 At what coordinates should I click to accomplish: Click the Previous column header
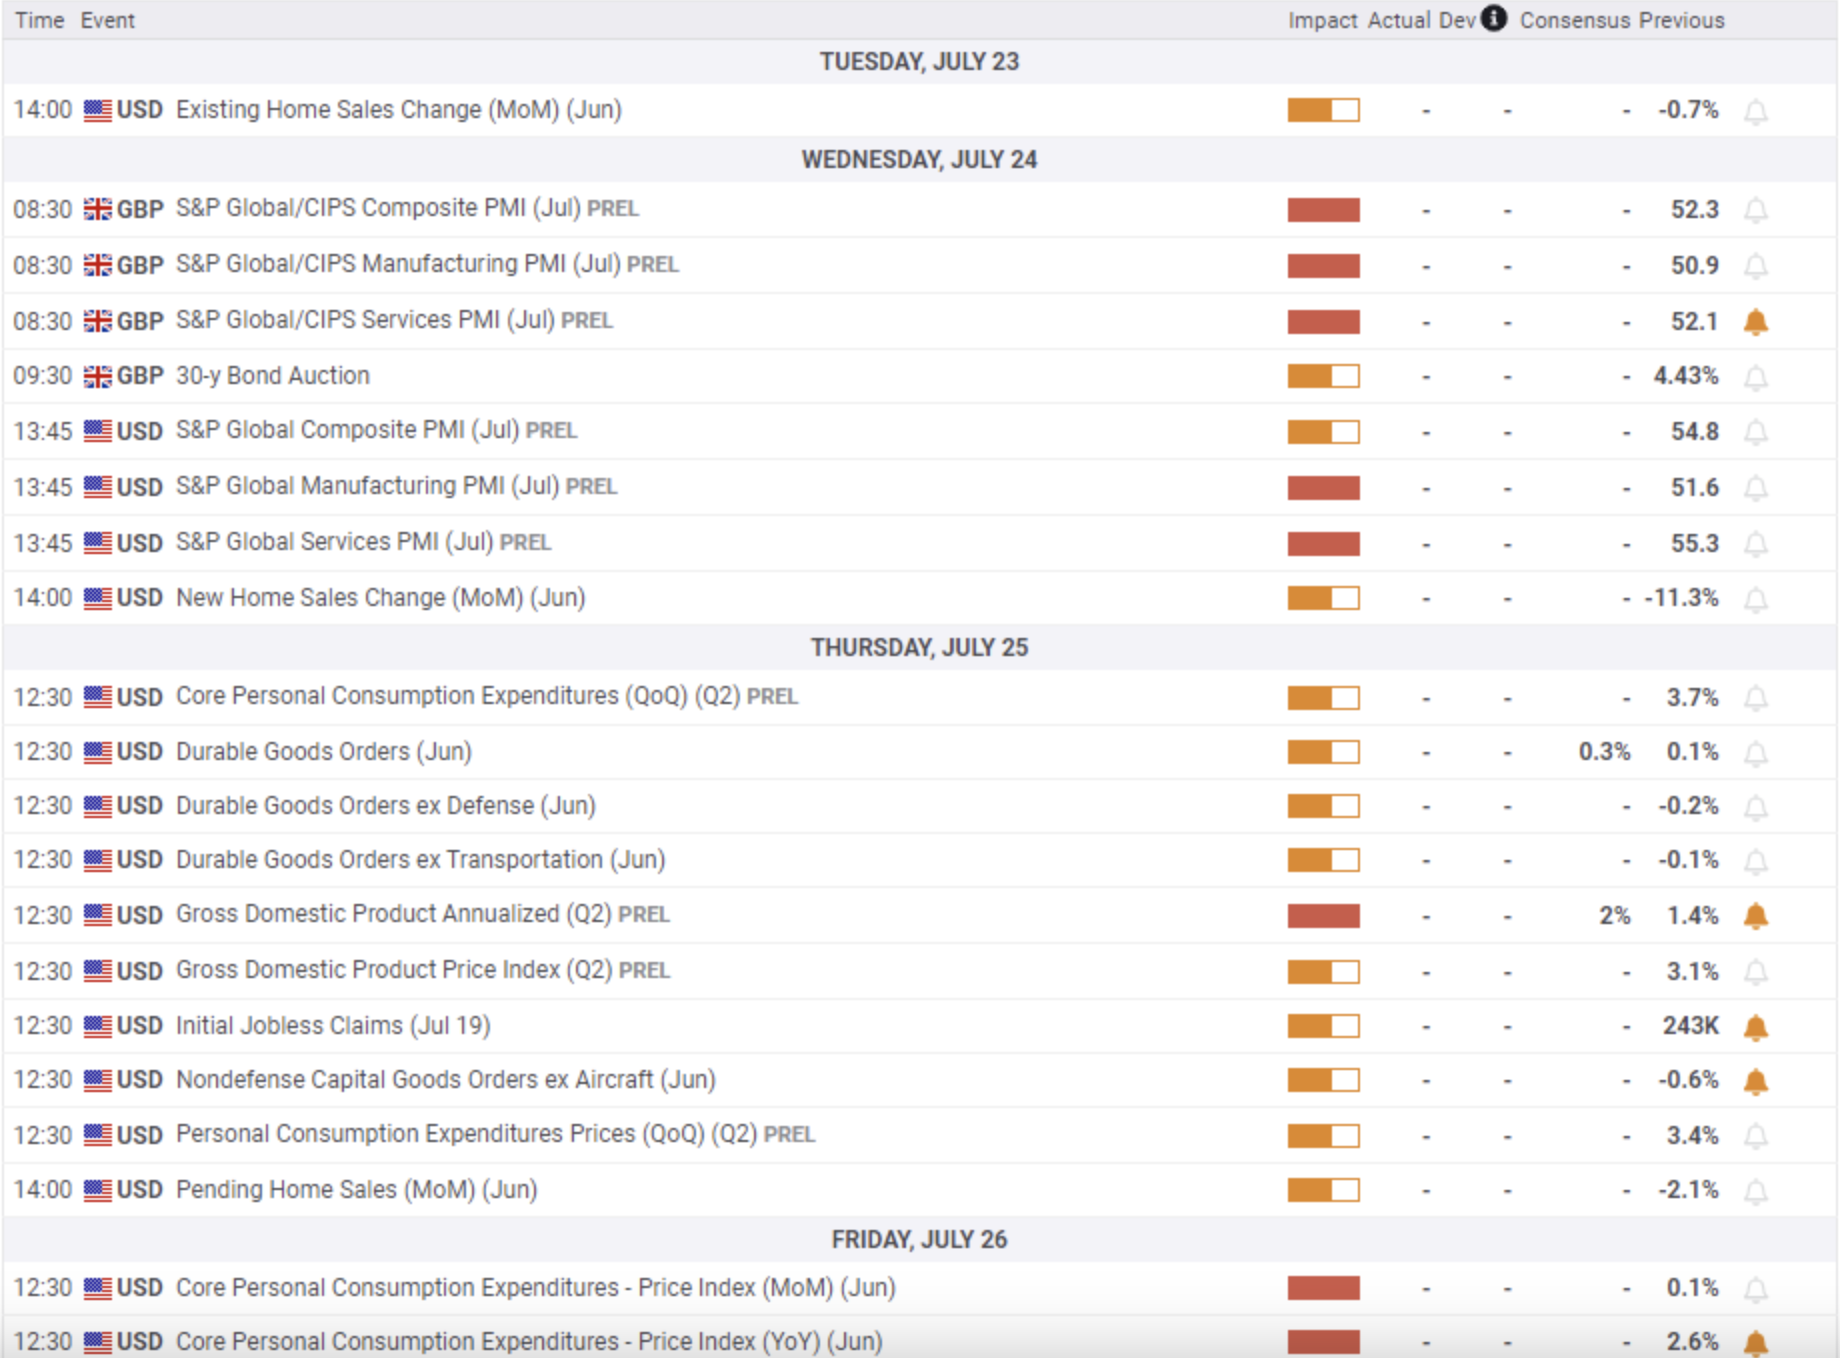point(1681,20)
